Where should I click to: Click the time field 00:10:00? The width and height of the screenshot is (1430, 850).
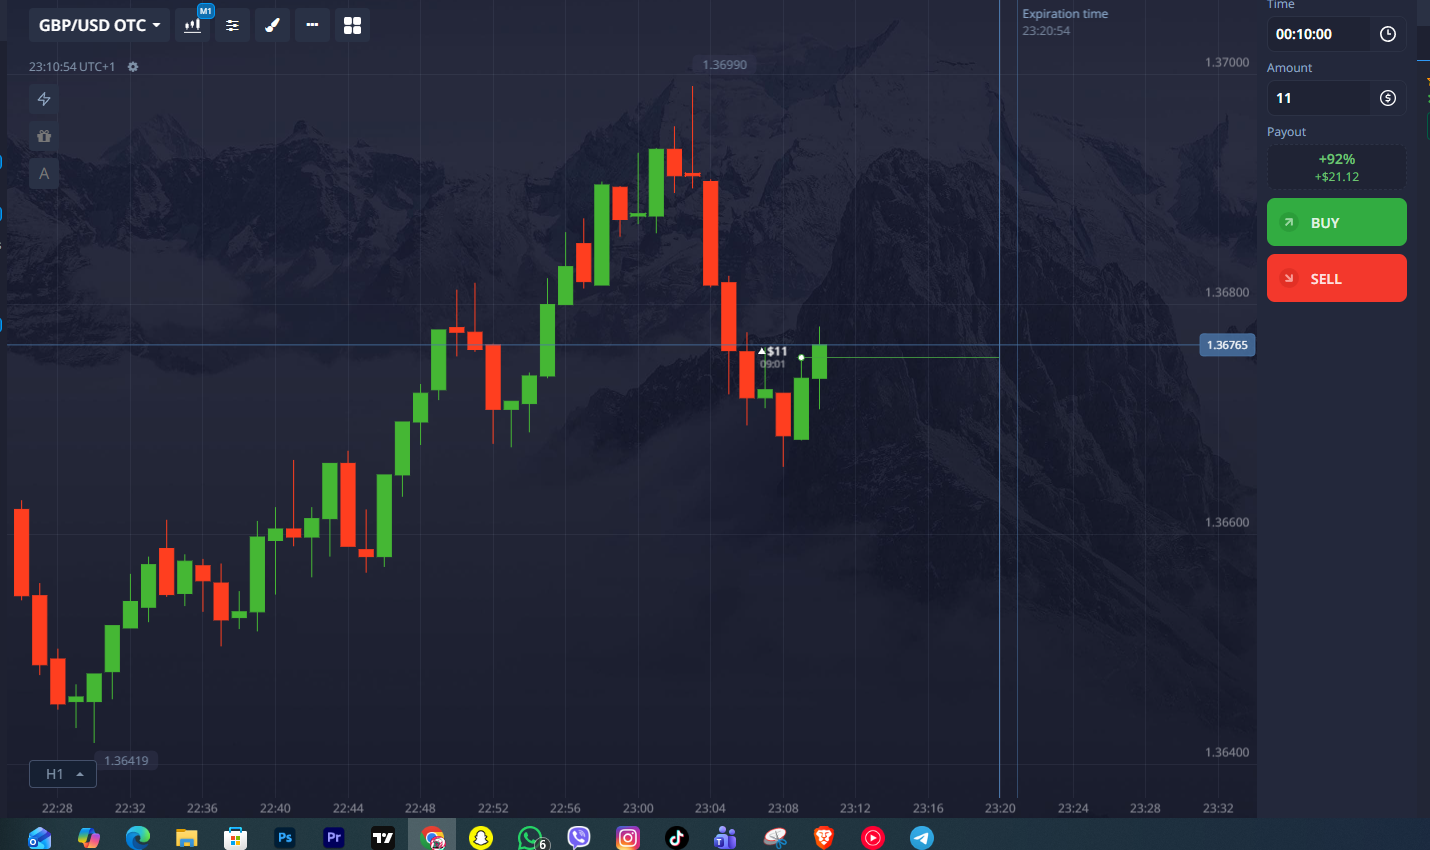[1319, 34]
